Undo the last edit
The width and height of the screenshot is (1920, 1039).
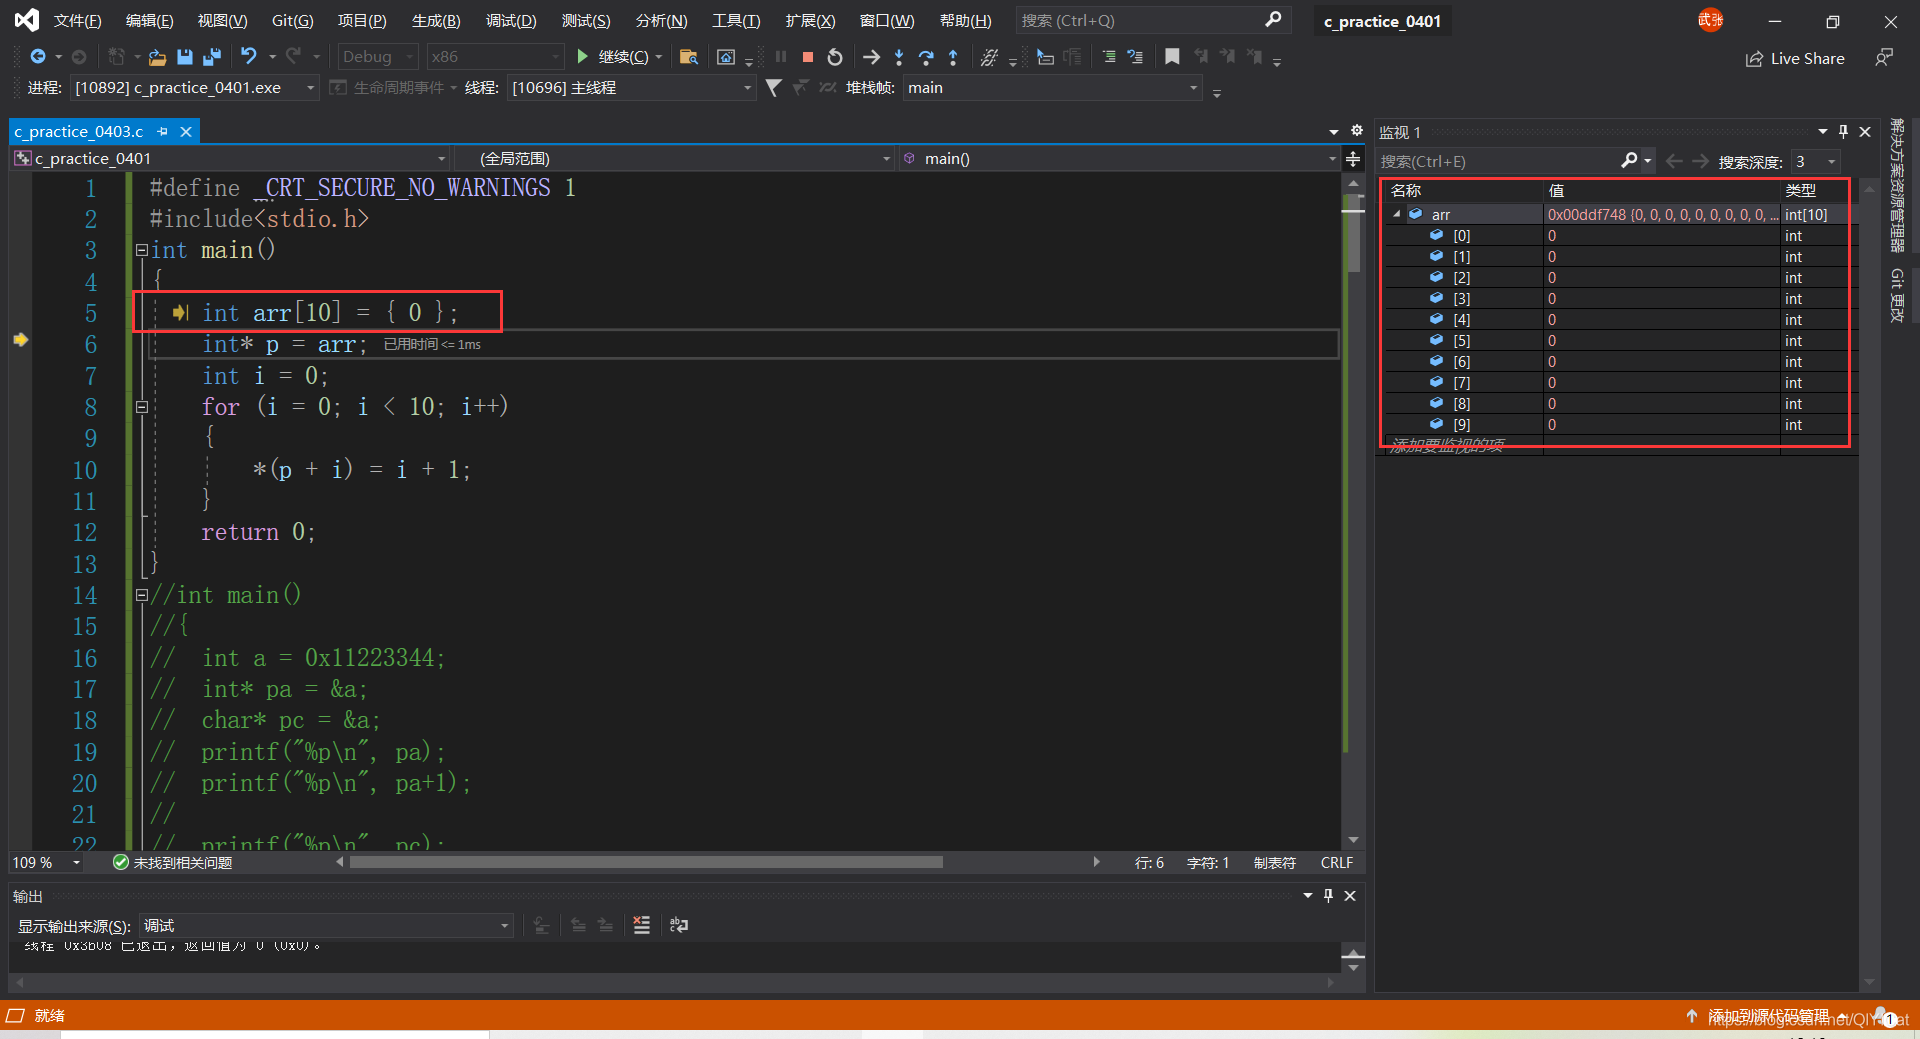pyautogui.click(x=249, y=57)
